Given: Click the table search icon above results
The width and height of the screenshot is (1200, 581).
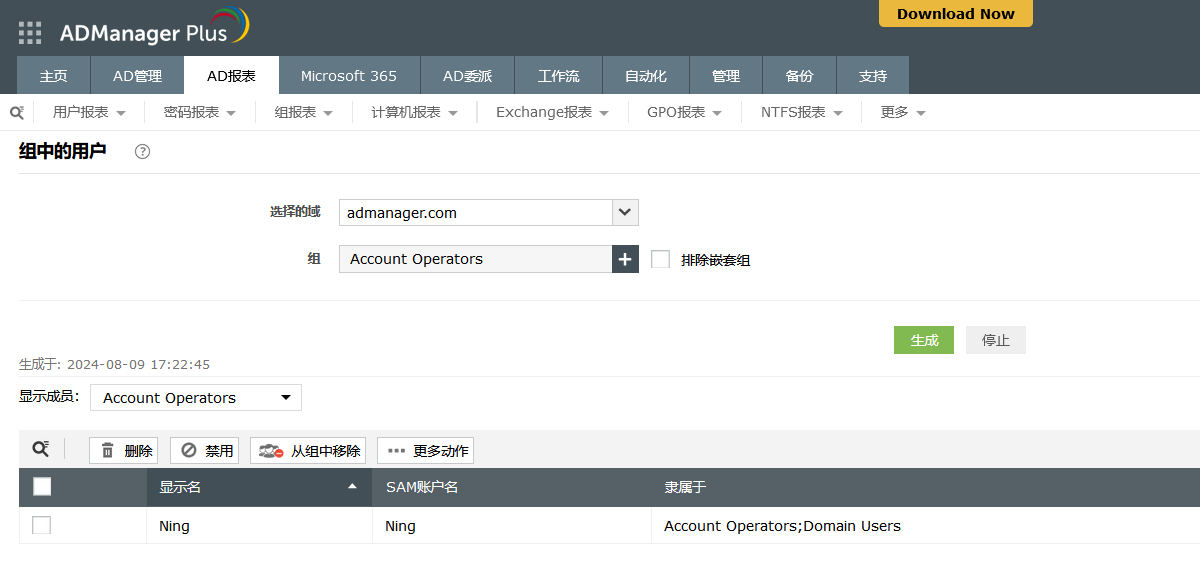Looking at the screenshot, I should point(40,450).
